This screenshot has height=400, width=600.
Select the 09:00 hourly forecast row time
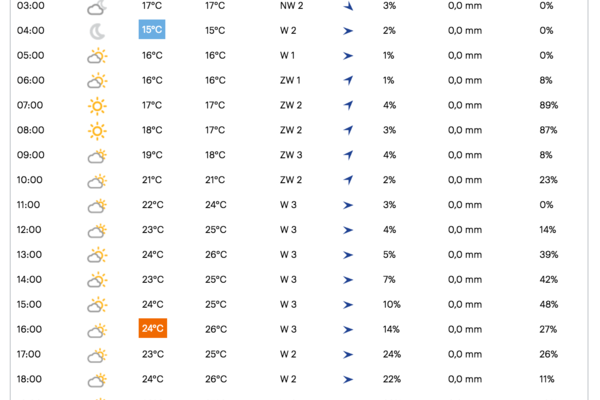point(31,155)
